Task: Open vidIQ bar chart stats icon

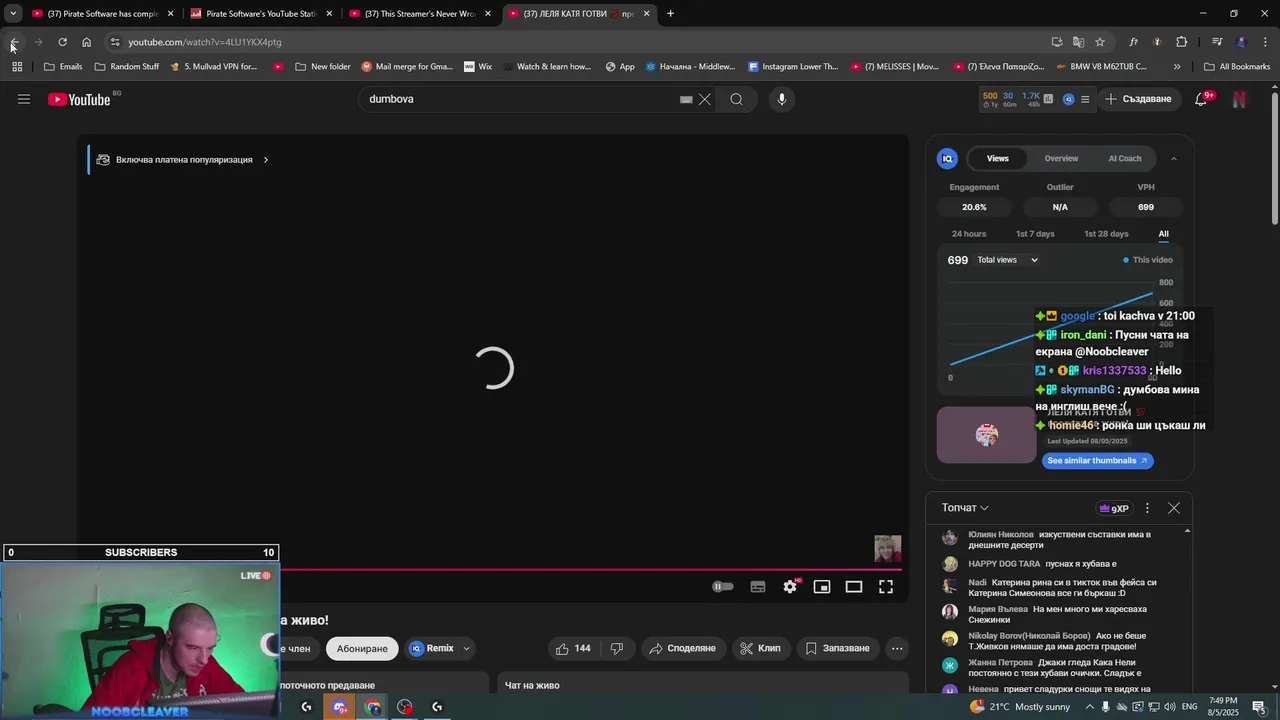Action: coord(1048,99)
